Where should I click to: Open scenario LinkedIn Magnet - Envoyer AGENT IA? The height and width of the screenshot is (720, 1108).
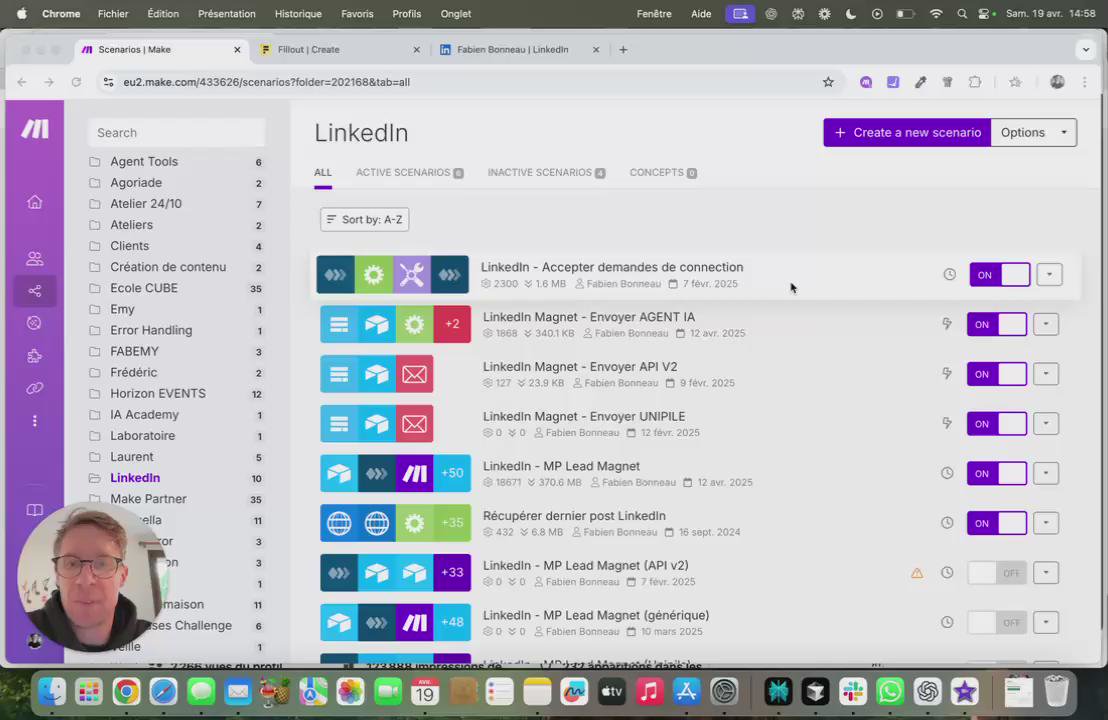[x=589, y=317]
